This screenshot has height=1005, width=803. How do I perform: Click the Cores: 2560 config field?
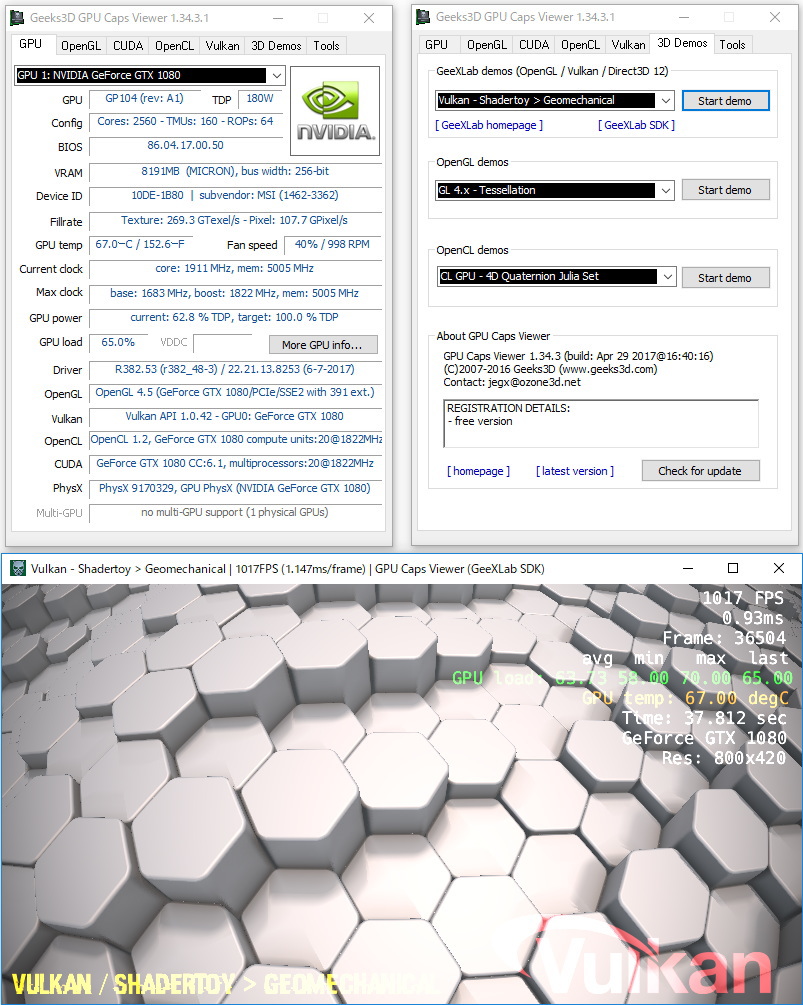pyautogui.click(x=186, y=122)
